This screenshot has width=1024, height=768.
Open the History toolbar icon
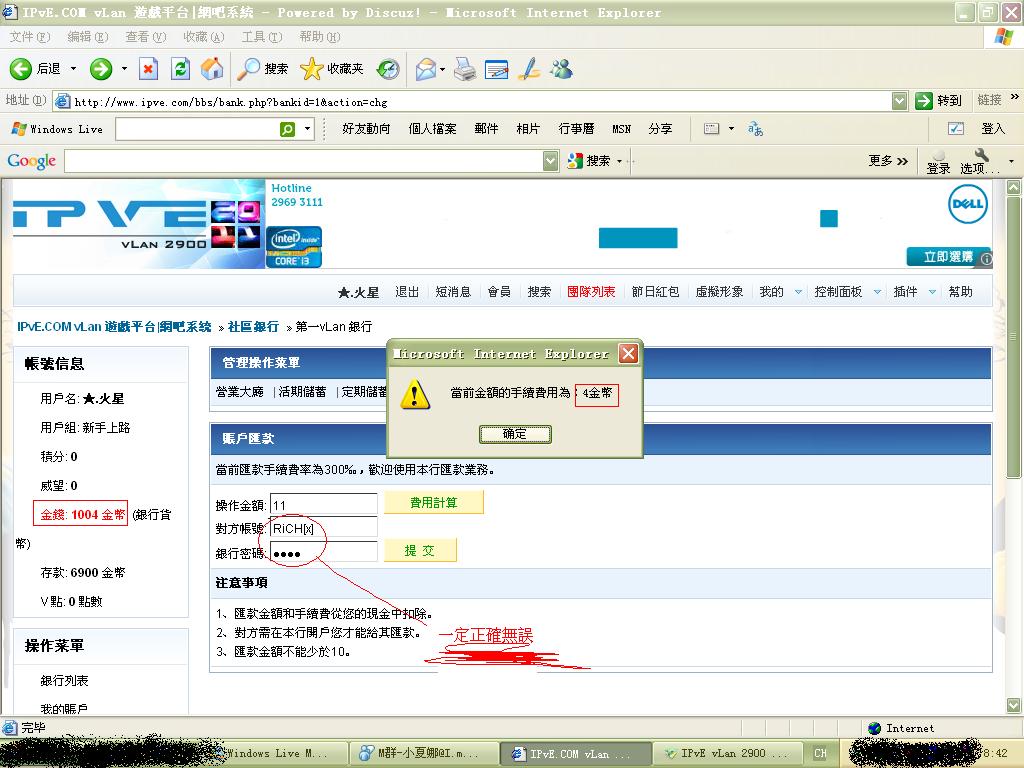[388, 69]
